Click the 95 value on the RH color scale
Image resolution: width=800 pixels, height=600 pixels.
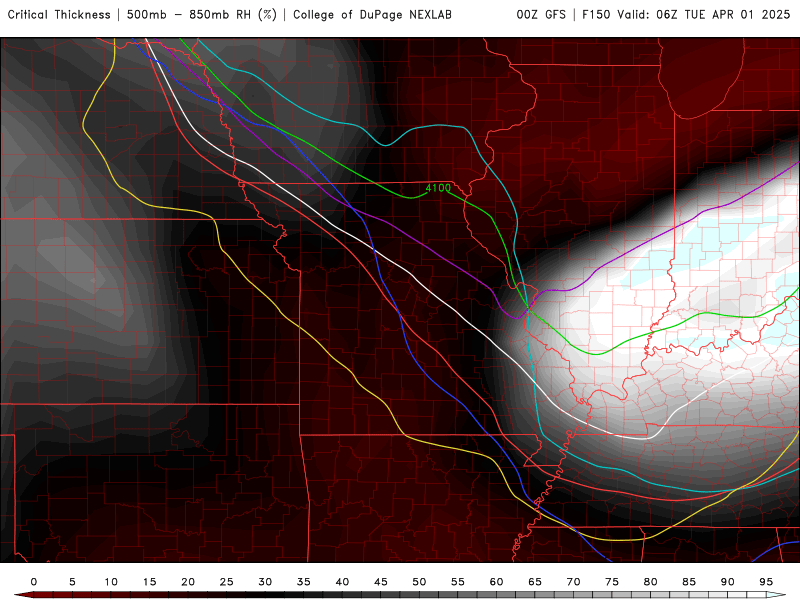click(766, 582)
